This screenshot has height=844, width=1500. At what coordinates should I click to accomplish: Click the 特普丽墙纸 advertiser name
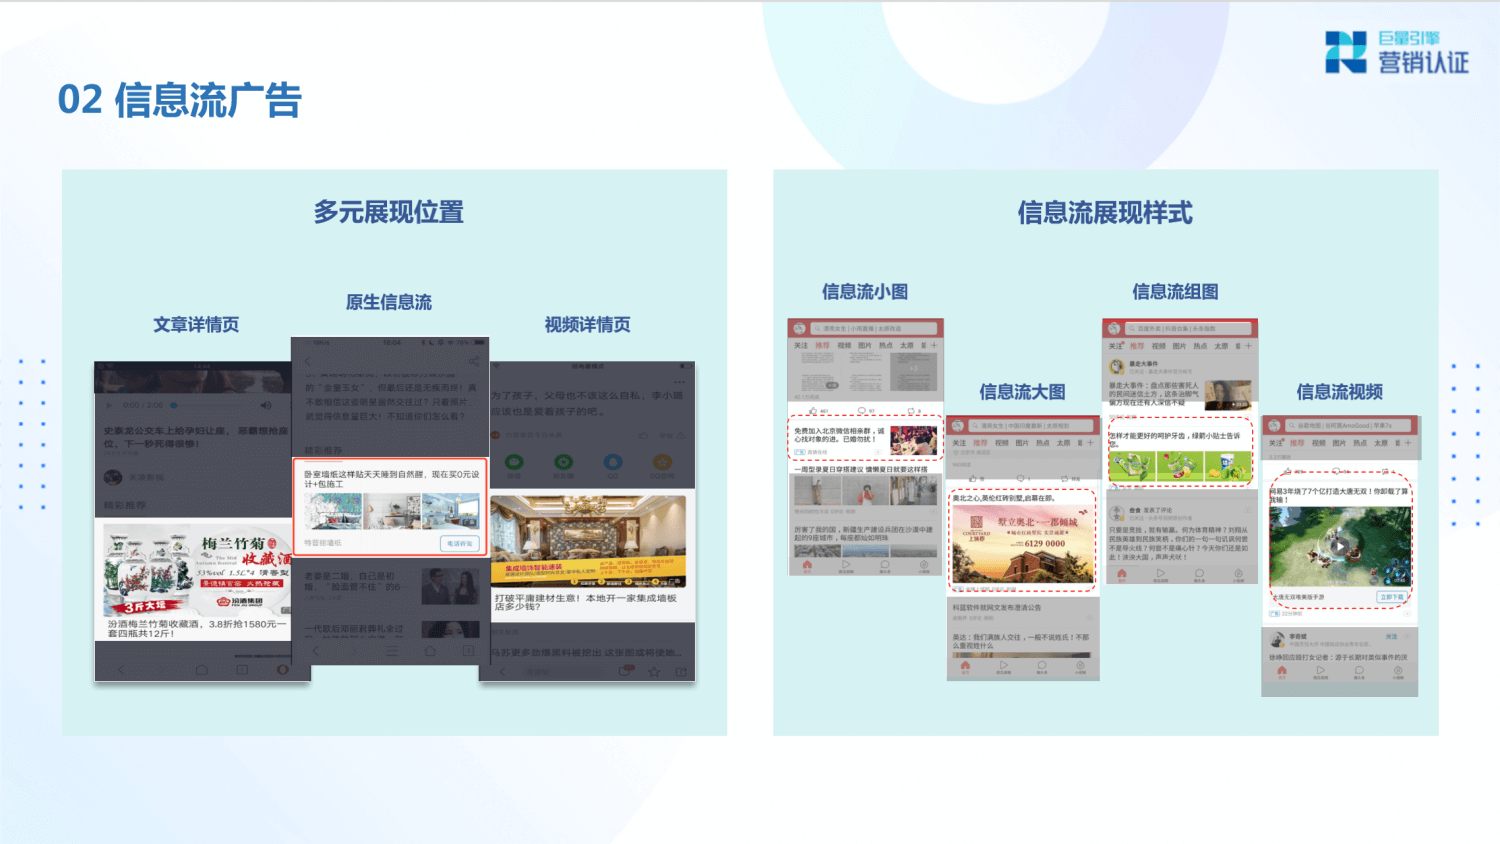click(x=323, y=543)
